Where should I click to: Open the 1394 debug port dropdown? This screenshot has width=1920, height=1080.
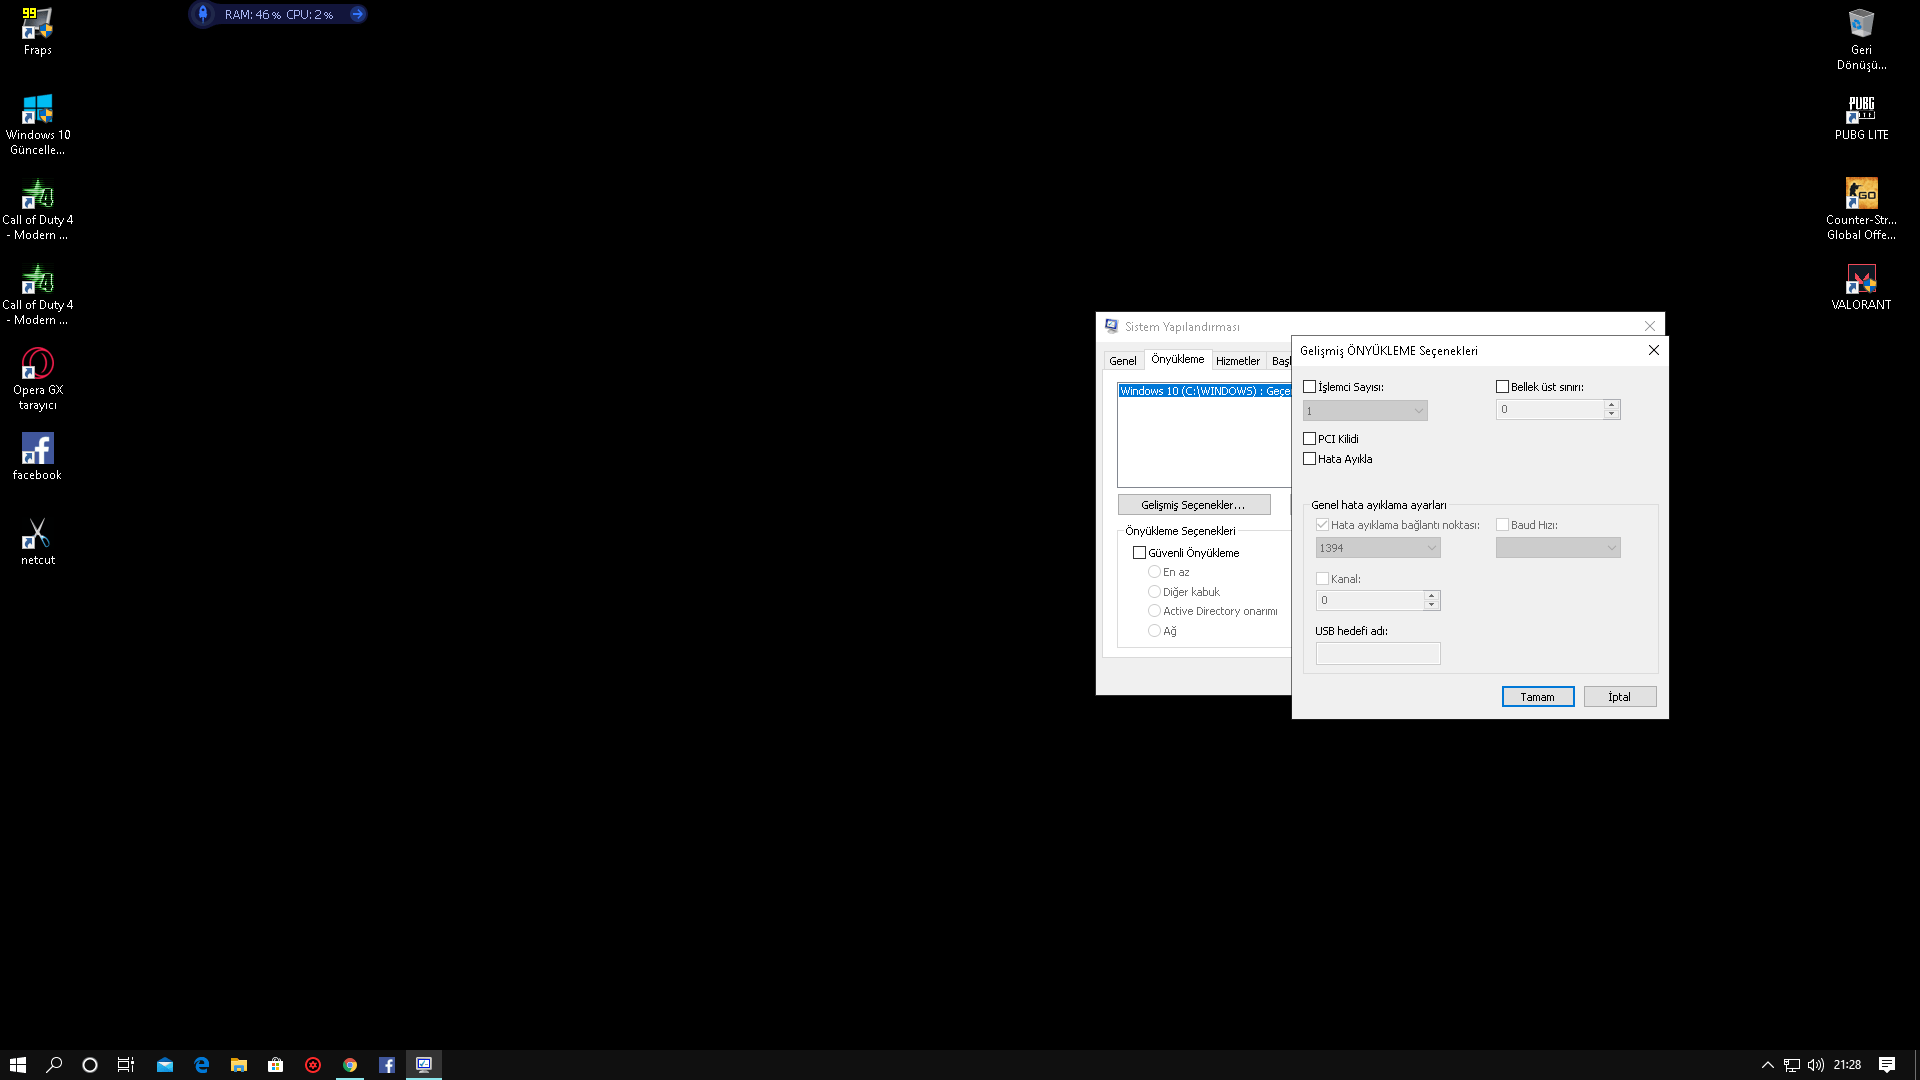(x=1378, y=548)
